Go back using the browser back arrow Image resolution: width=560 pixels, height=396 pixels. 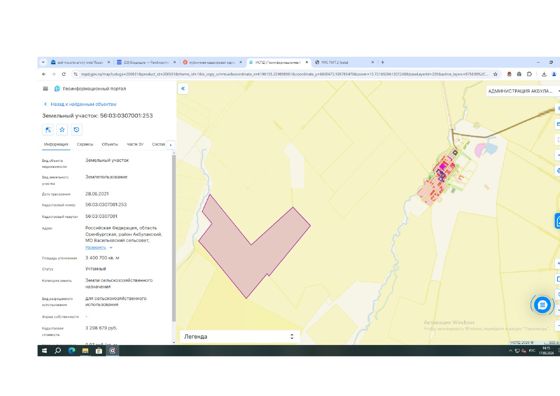point(44,74)
